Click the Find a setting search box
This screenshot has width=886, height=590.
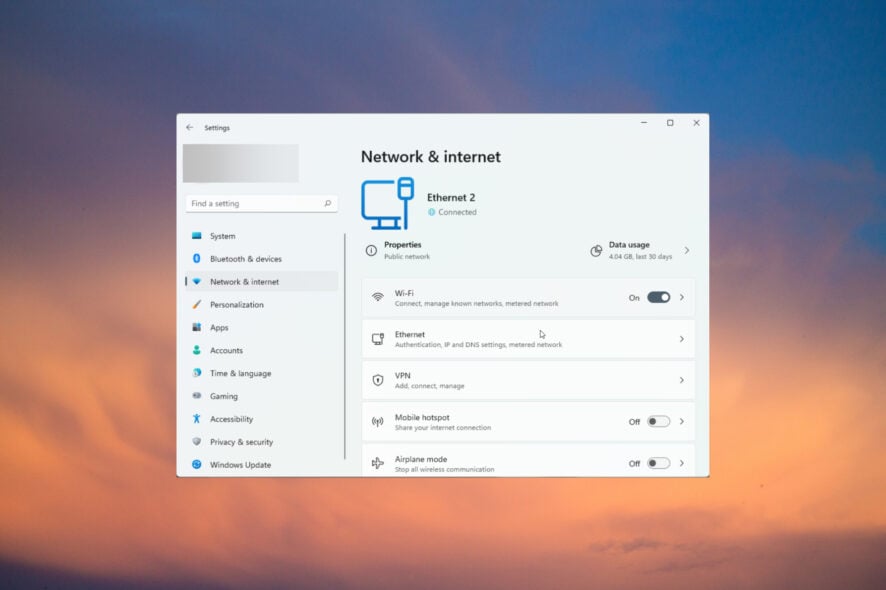click(262, 203)
